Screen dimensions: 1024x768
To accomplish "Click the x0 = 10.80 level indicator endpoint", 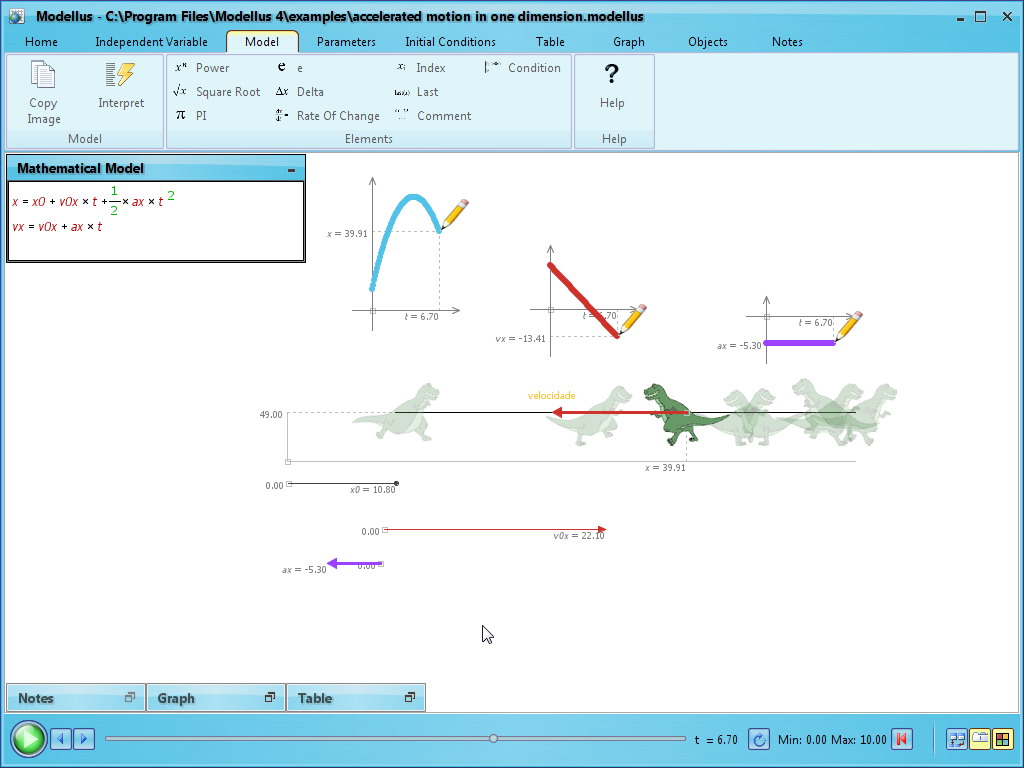I will (x=396, y=483).
